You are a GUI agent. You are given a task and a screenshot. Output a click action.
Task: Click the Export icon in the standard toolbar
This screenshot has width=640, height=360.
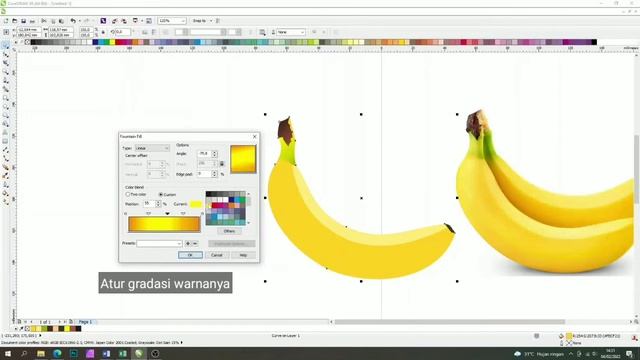124,21
